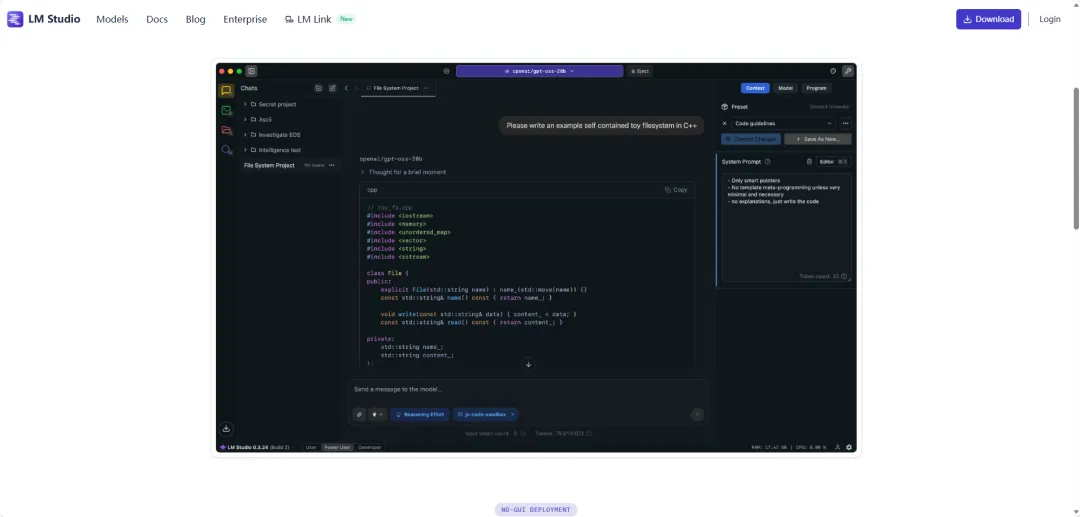Open File System Project chat options ellipsis
The image size is (1080, 517).
click(x=331, y=165)
